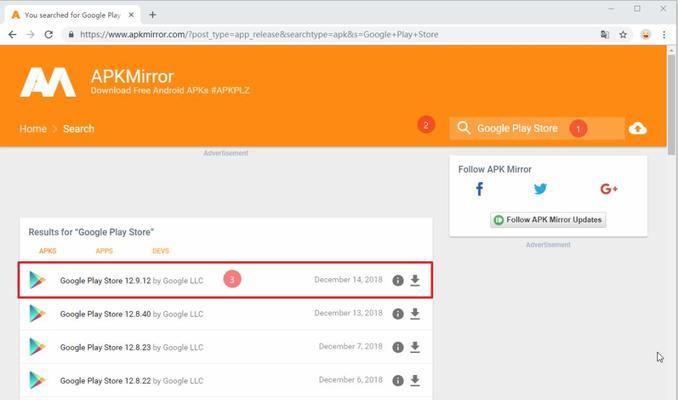Click Play Store app icon for 12.8.22

coord(37,380)
